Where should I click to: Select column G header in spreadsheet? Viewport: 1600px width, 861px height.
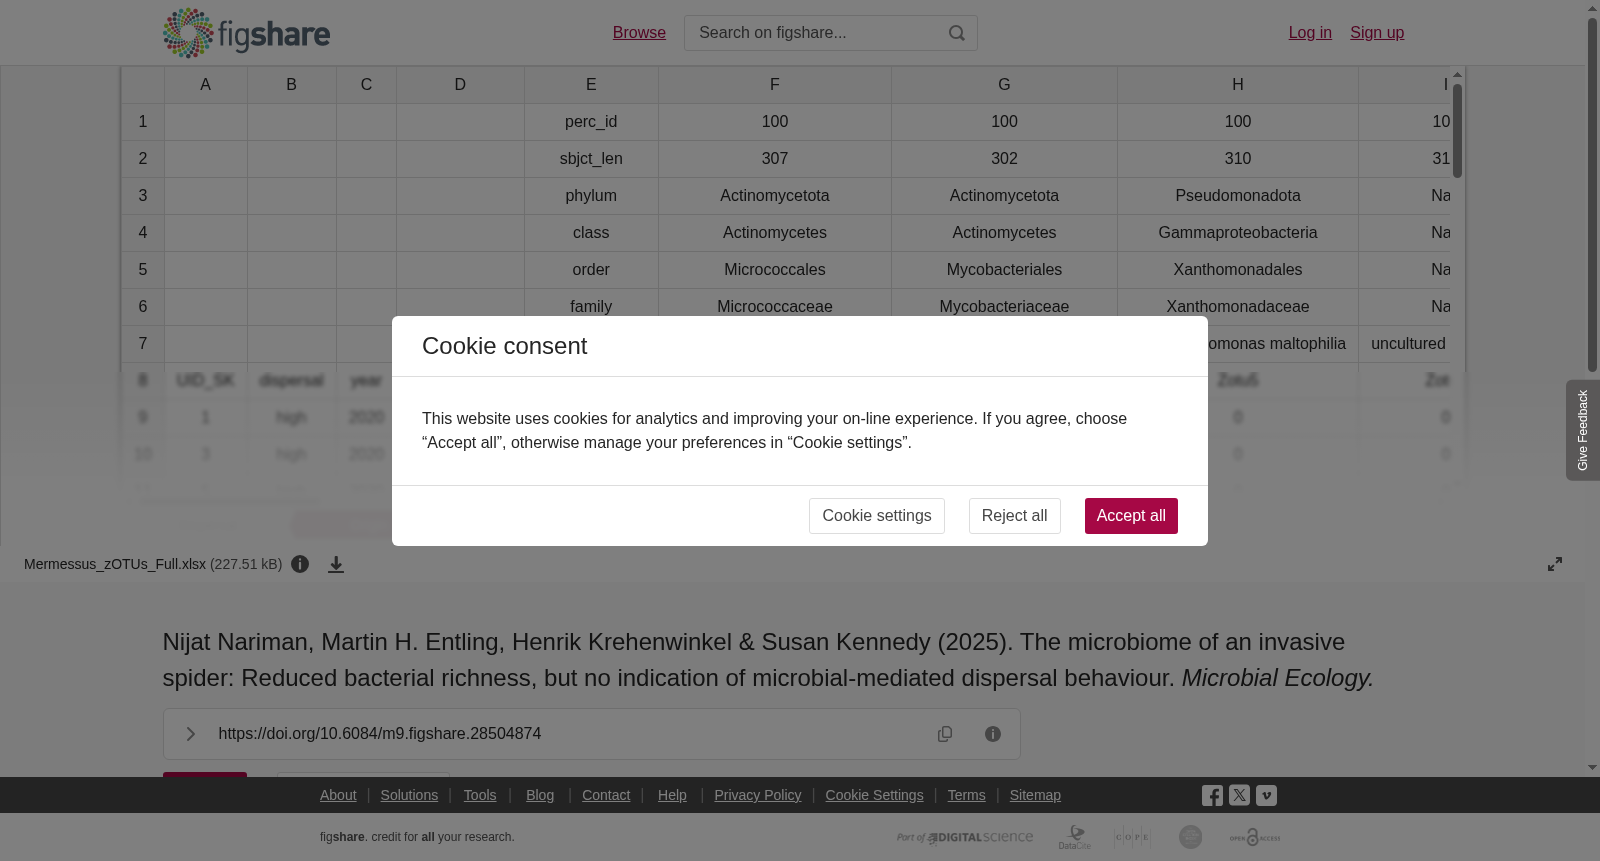coord(1004,85)
